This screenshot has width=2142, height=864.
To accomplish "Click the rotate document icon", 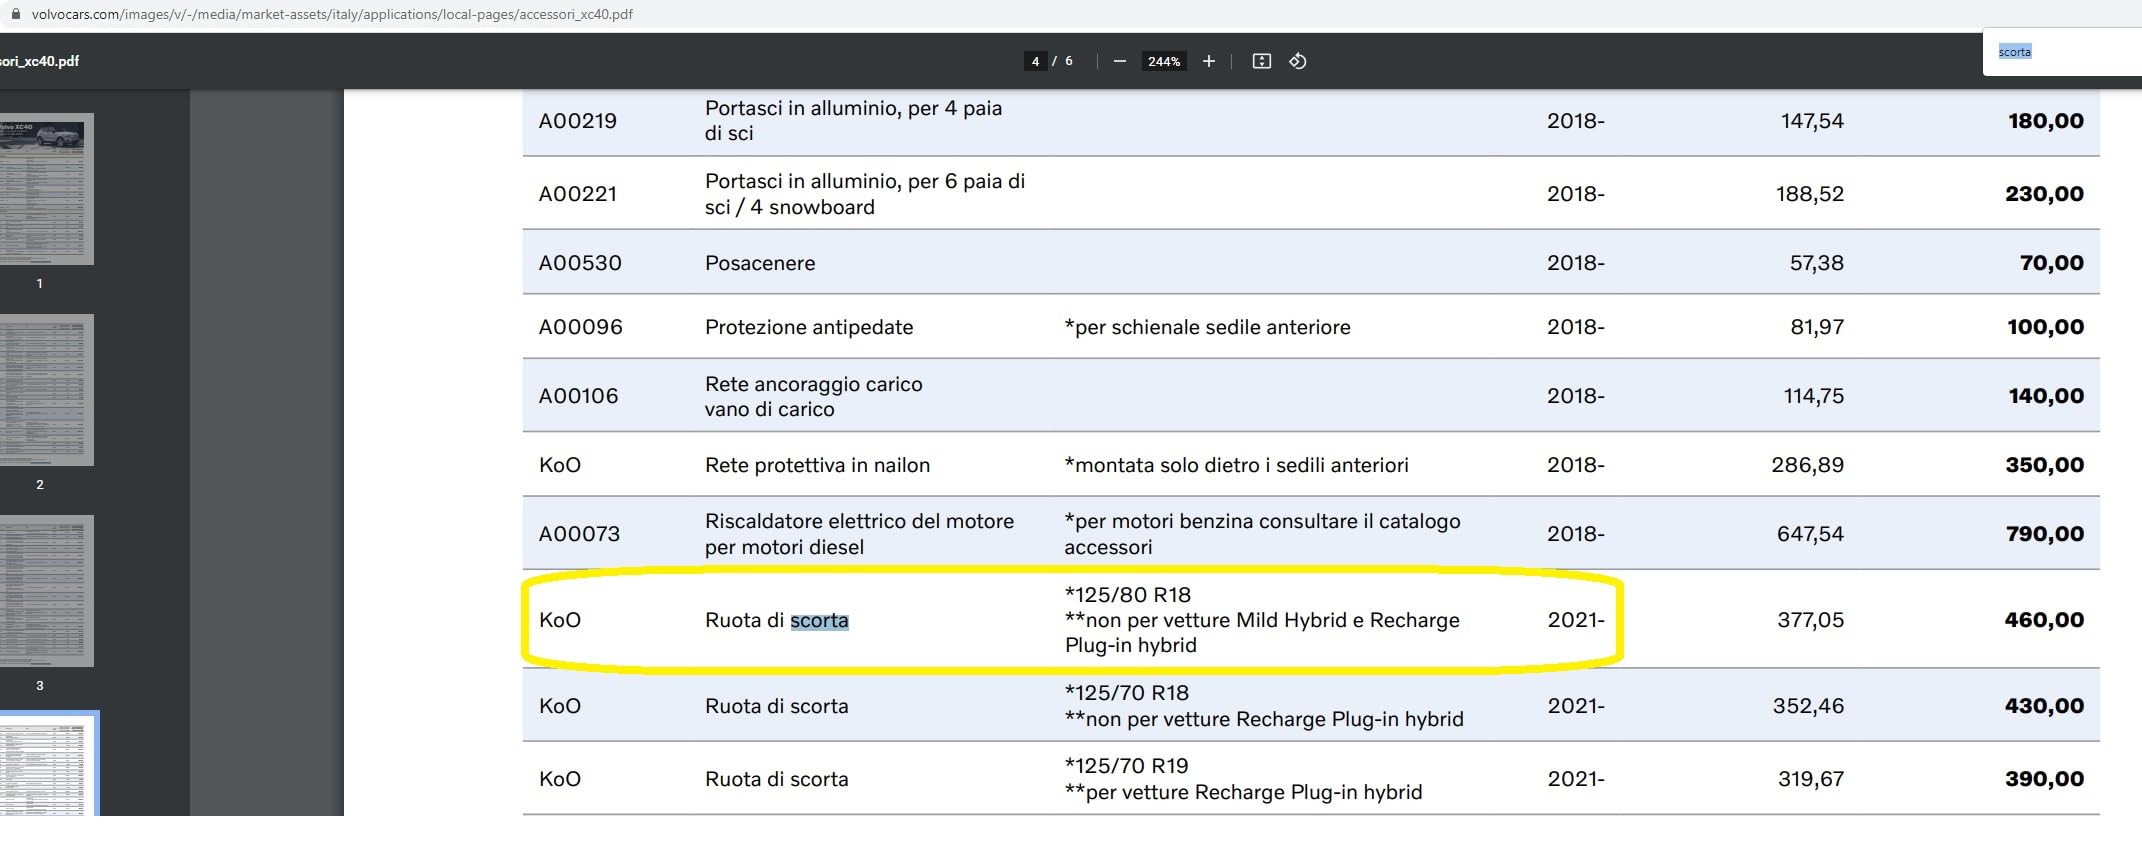I will 1298,61.
